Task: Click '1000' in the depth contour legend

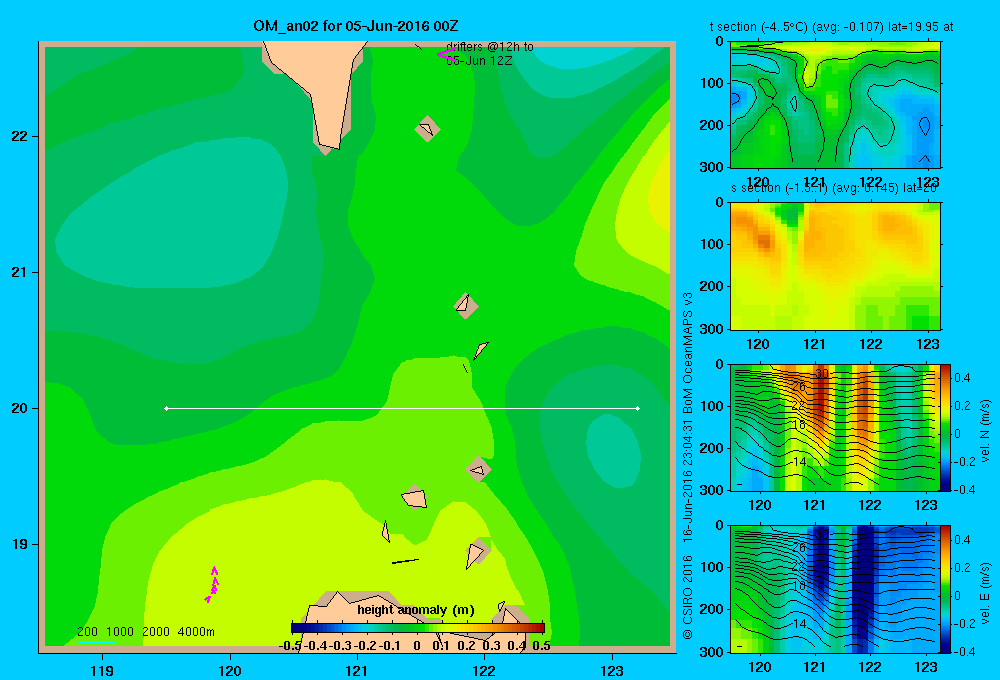Action: tap(120, 632)
